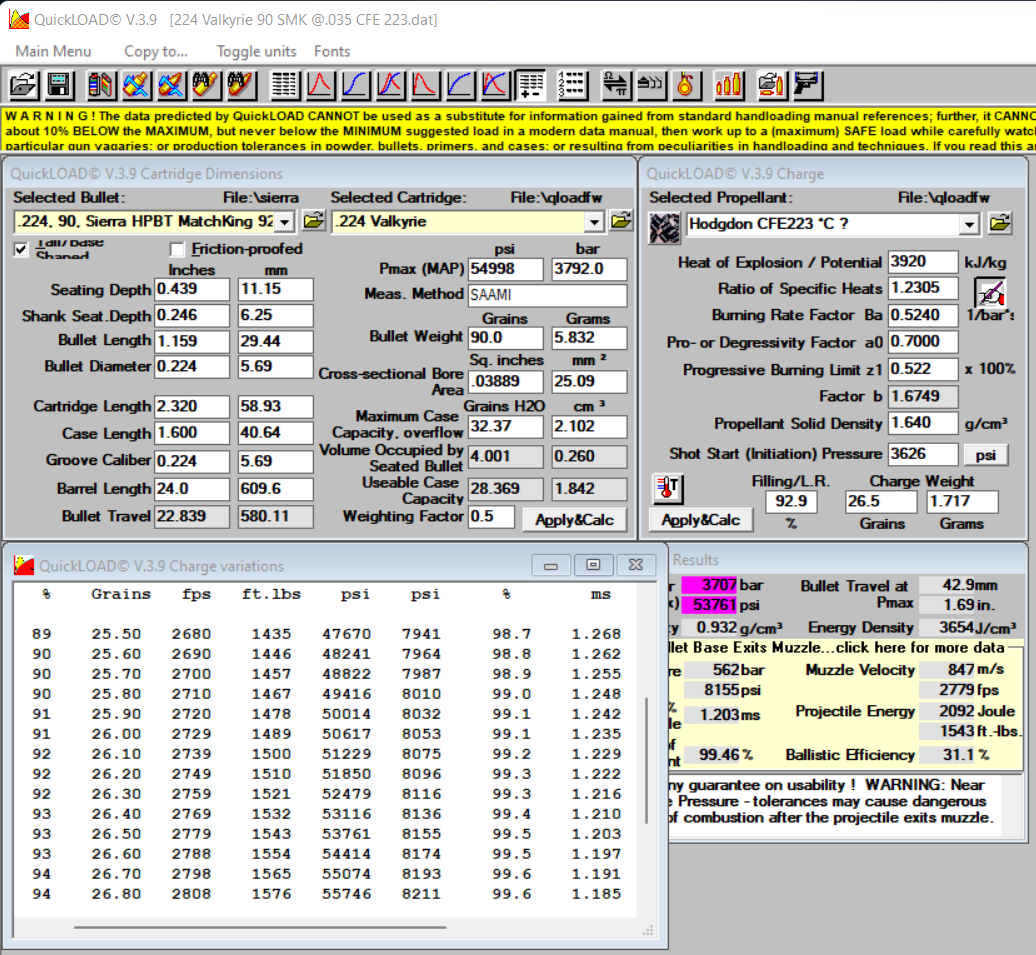The image size is (1036, 955).
Task: Open the Main Menu
Action: click(54, 52)
